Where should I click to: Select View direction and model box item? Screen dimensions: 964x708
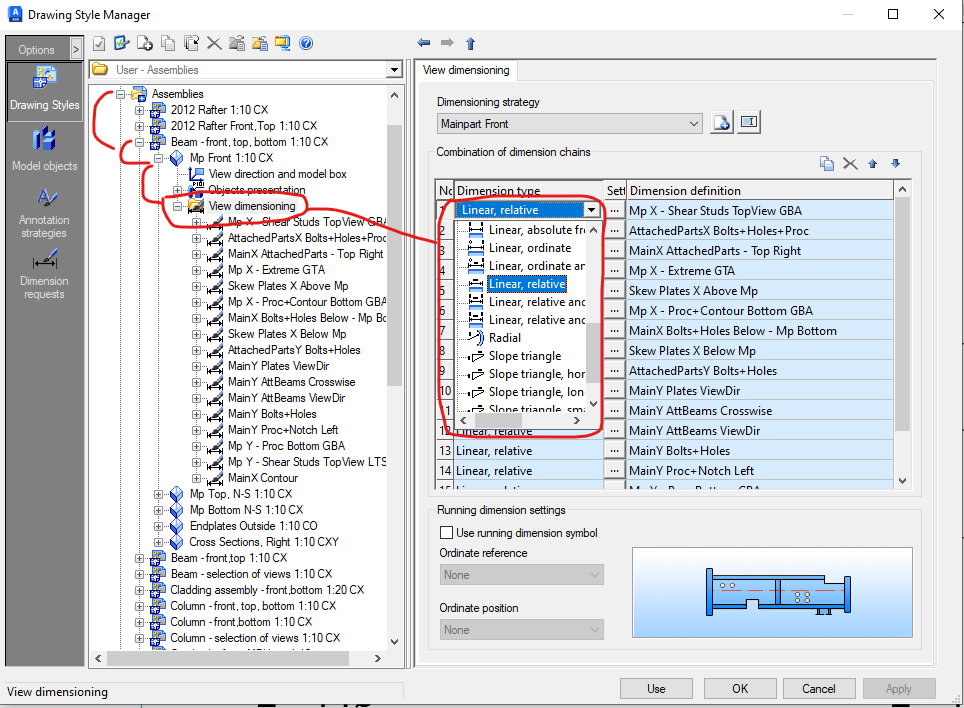(277, 174)
